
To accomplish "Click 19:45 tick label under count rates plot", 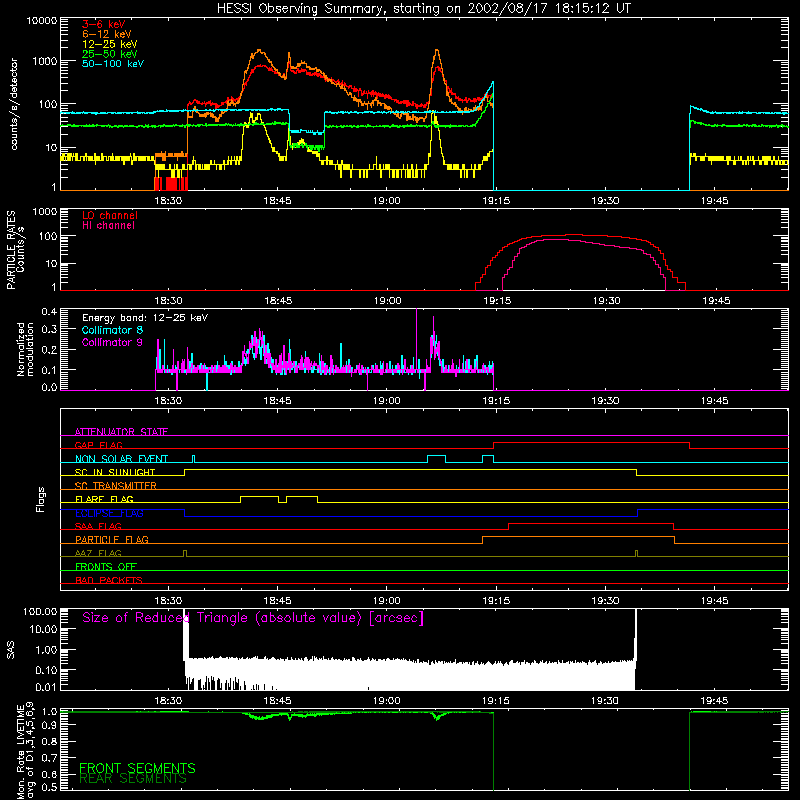I will click(714, 201).
